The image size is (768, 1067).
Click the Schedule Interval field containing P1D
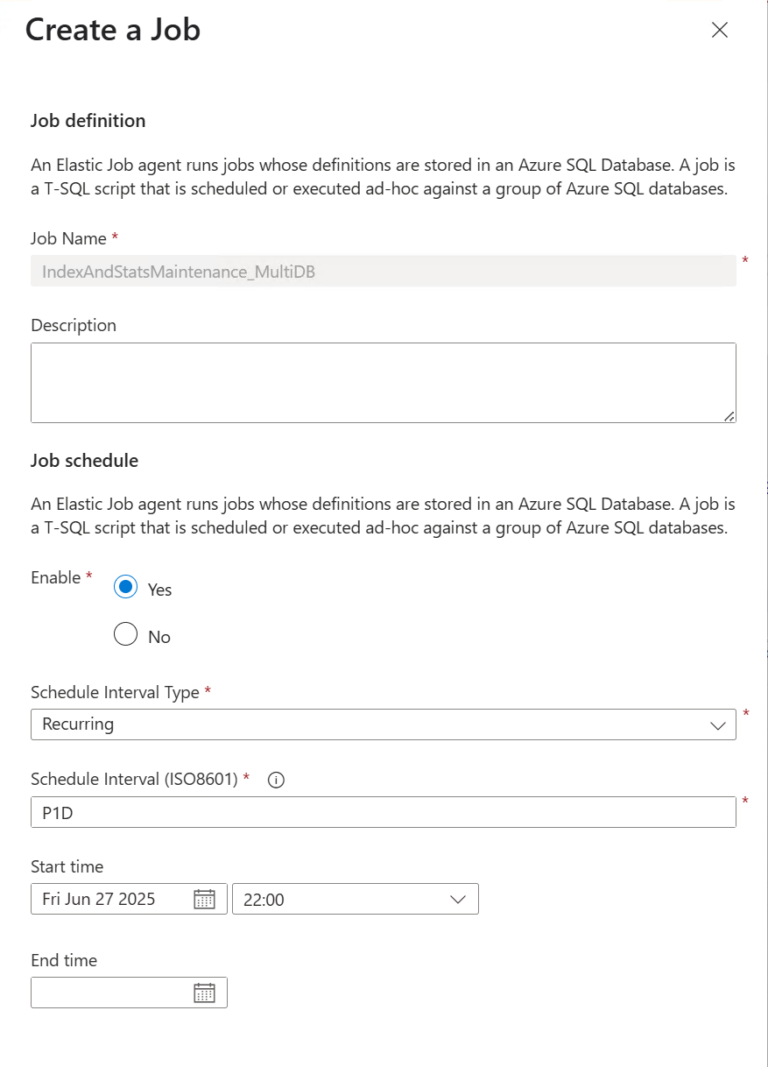click(x=383, y=813)
